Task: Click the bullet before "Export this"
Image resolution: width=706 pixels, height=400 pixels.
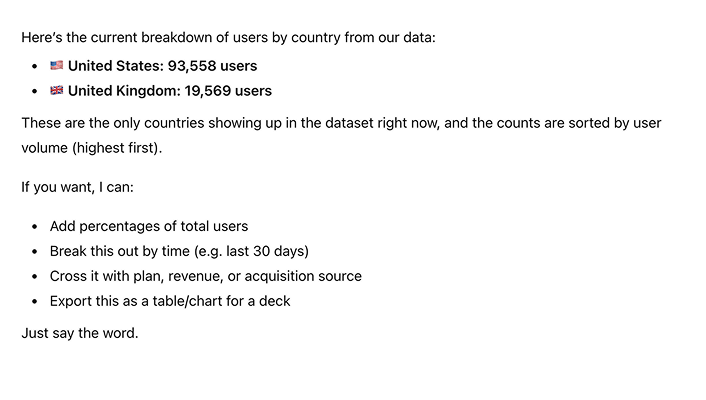Action: point(36,301)
